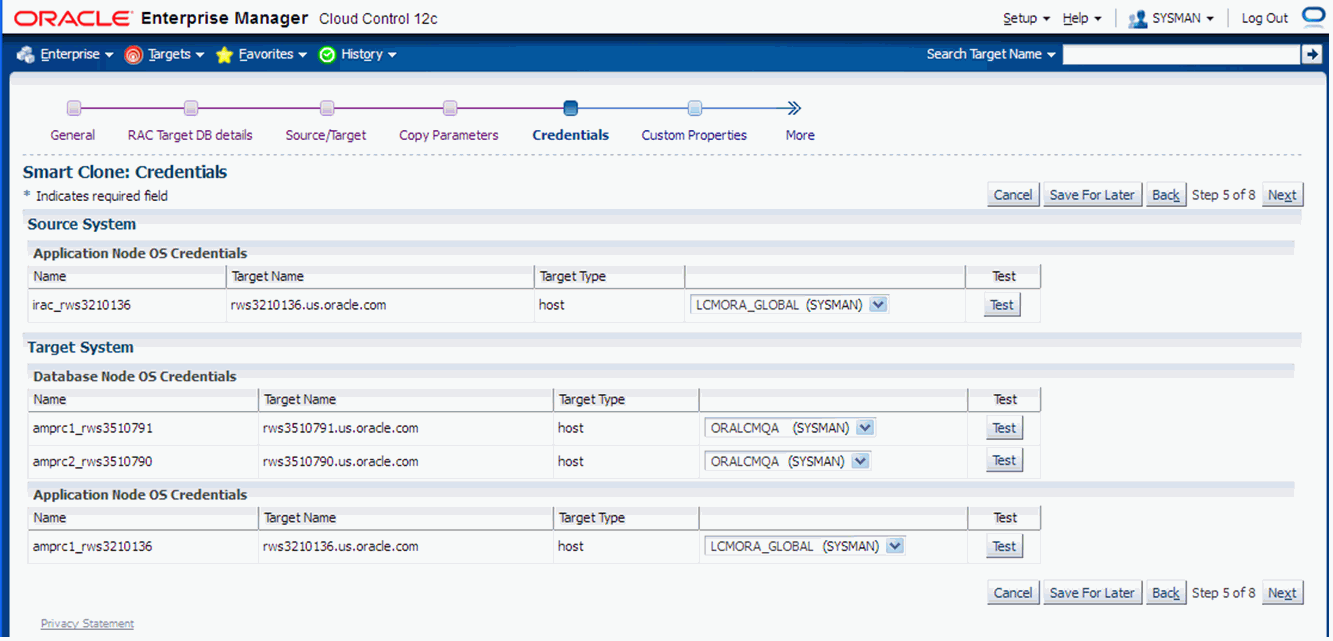
Task: Open the Setup menu
Action: click(x=1026, y=18)
